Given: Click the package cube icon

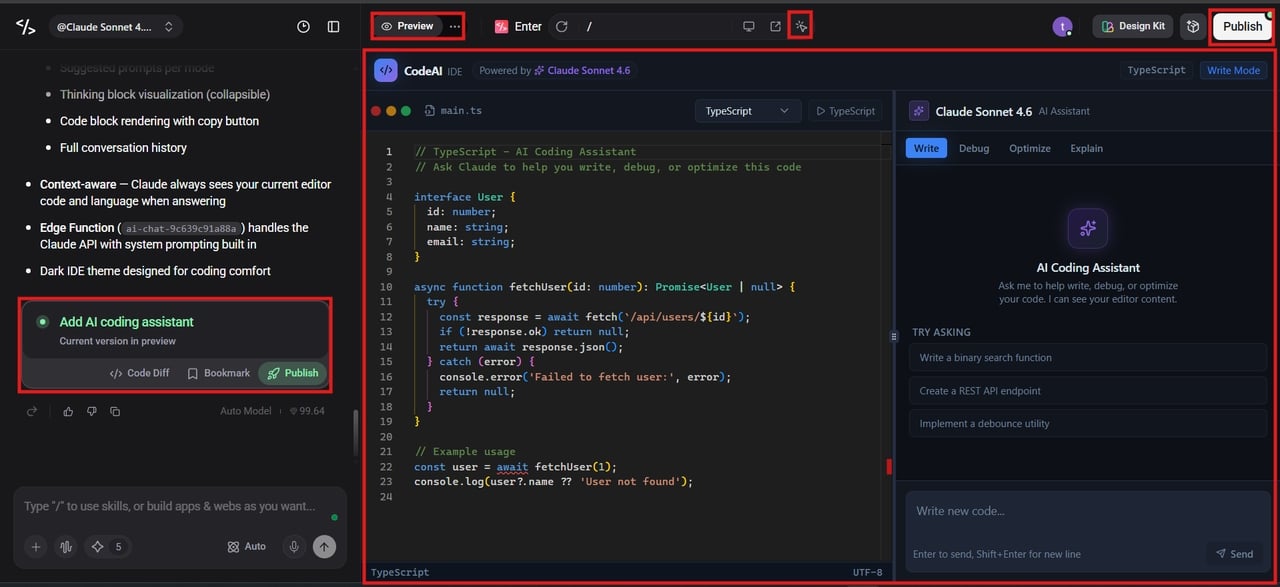Looking at the screenshot, I should (1192, 27).
